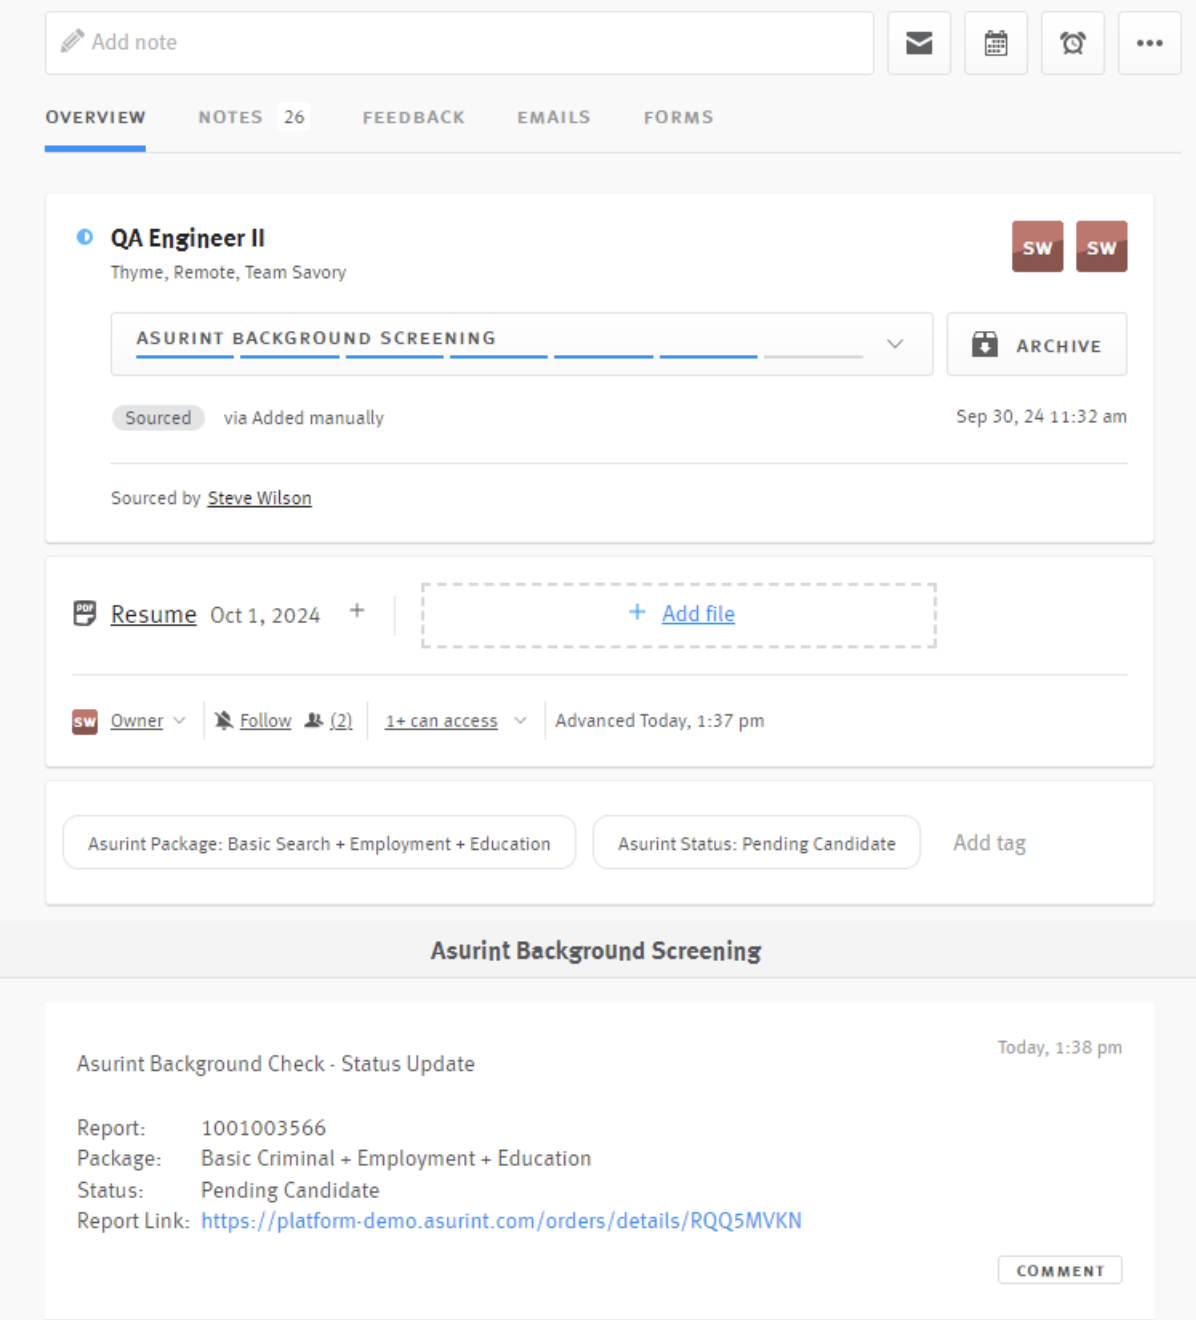Click the QA Engineer II title
The width and height of the screenshot is (1196, 1320).
pos(188,238)
